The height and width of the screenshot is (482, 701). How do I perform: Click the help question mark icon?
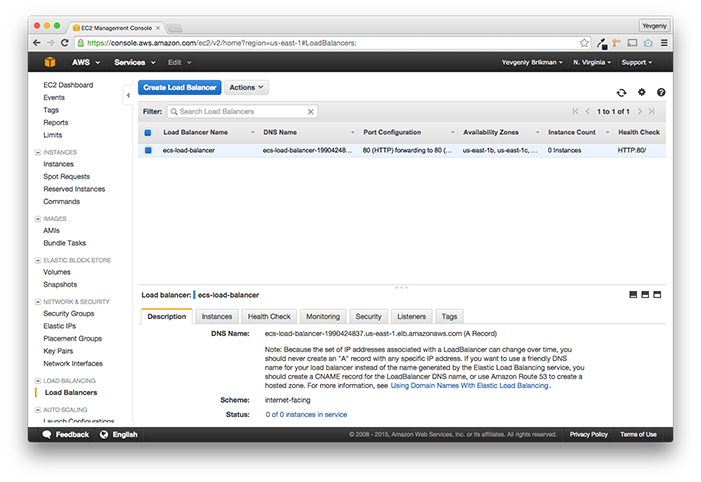click(x=661, y=92)
